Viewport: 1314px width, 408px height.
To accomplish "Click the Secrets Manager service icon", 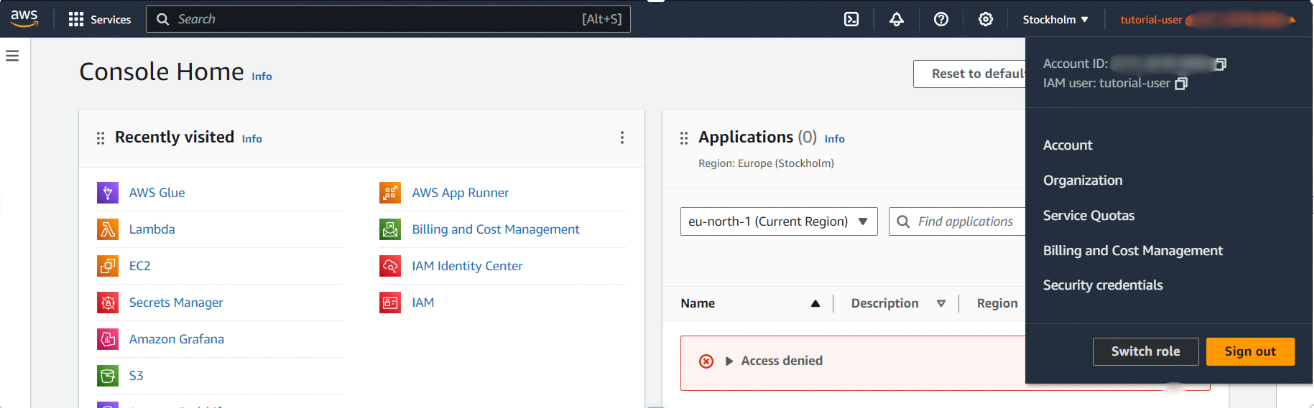I will [x=108, y=302].
